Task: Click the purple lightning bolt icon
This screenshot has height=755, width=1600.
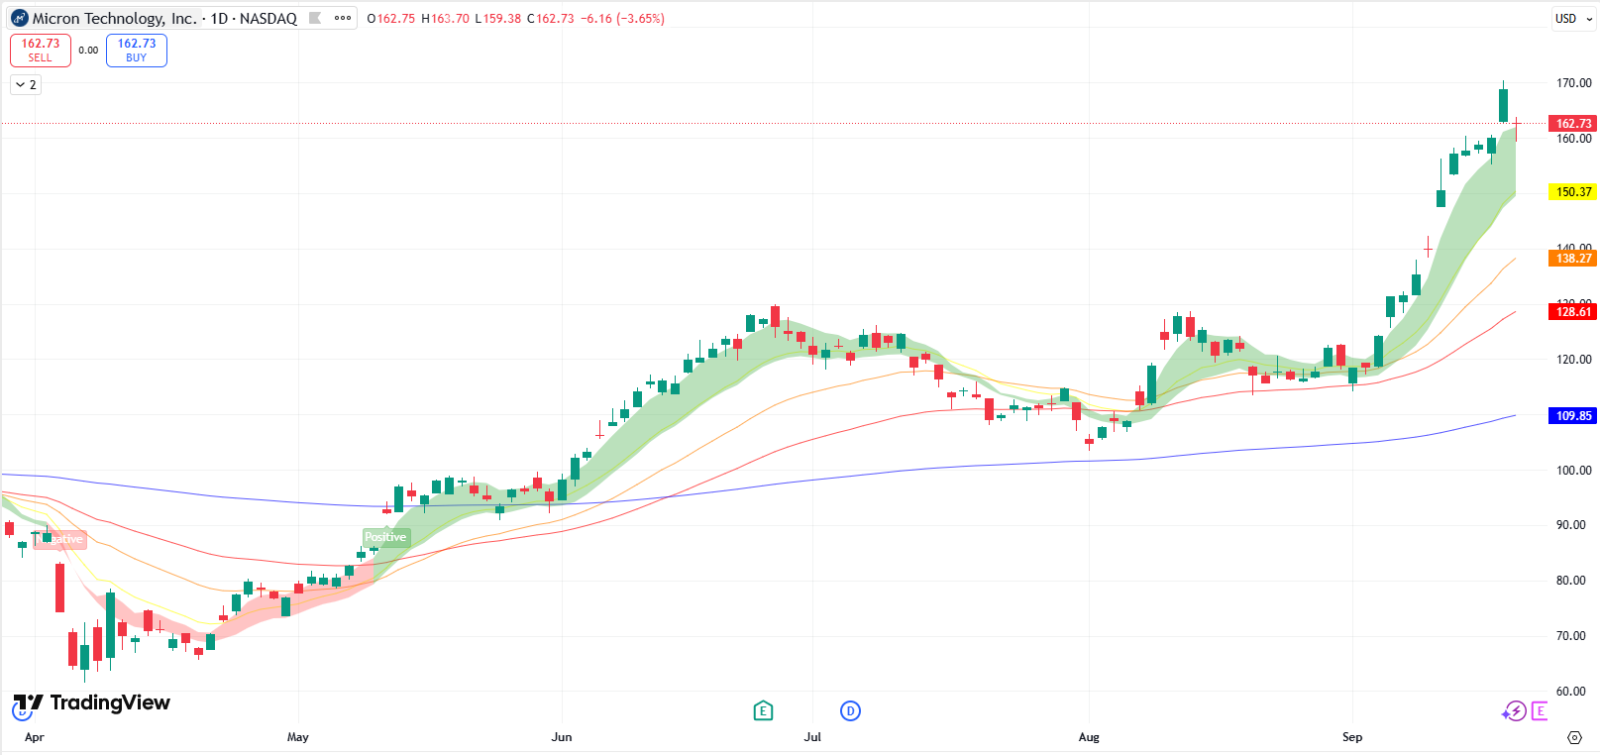Action: pos(1514,711)
